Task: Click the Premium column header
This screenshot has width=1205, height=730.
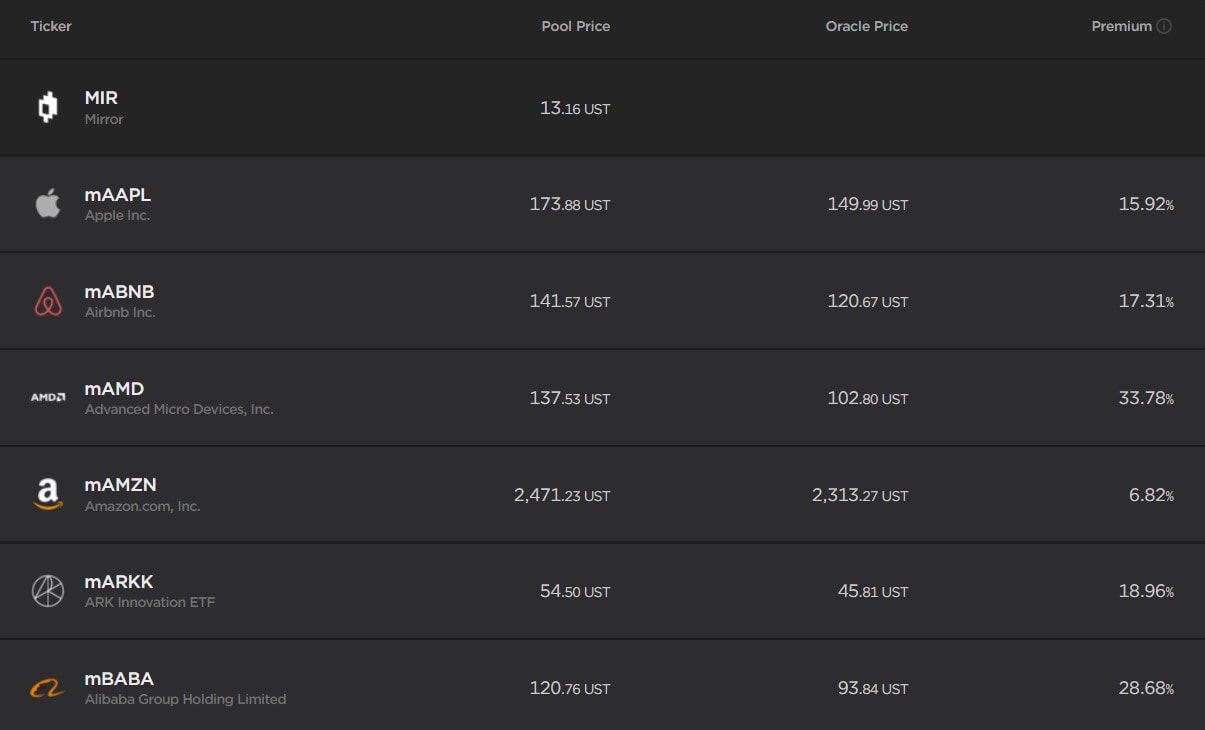Action: tap(1121, 27)
